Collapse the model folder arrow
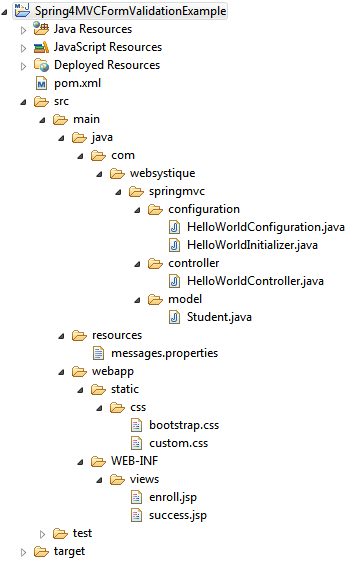The width and height of the screenshot is (364, 561). point(137,300)
